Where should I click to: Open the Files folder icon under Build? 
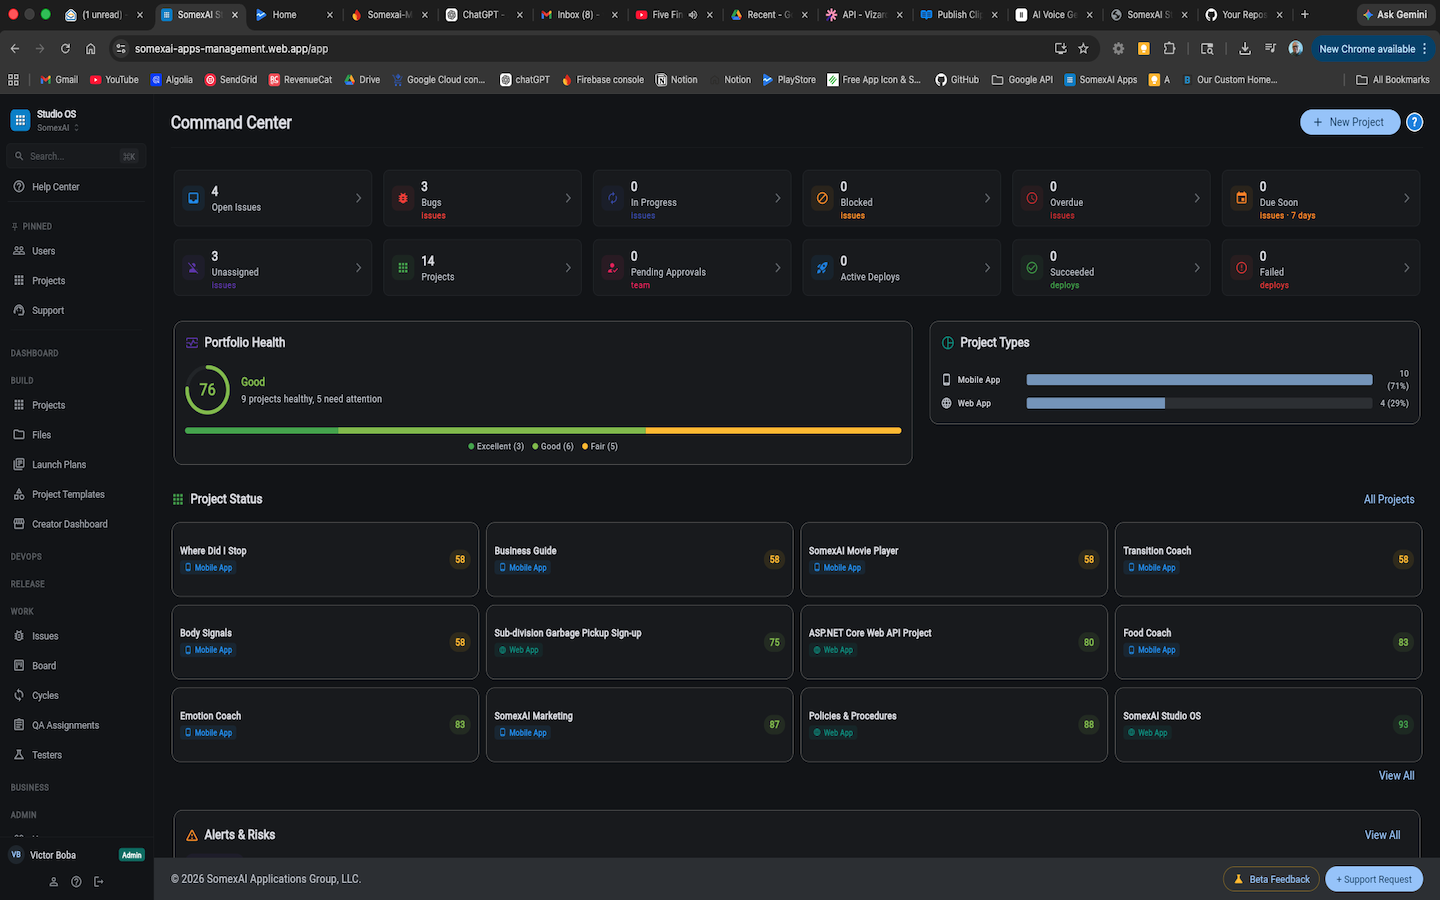click(x=20, y=434)
